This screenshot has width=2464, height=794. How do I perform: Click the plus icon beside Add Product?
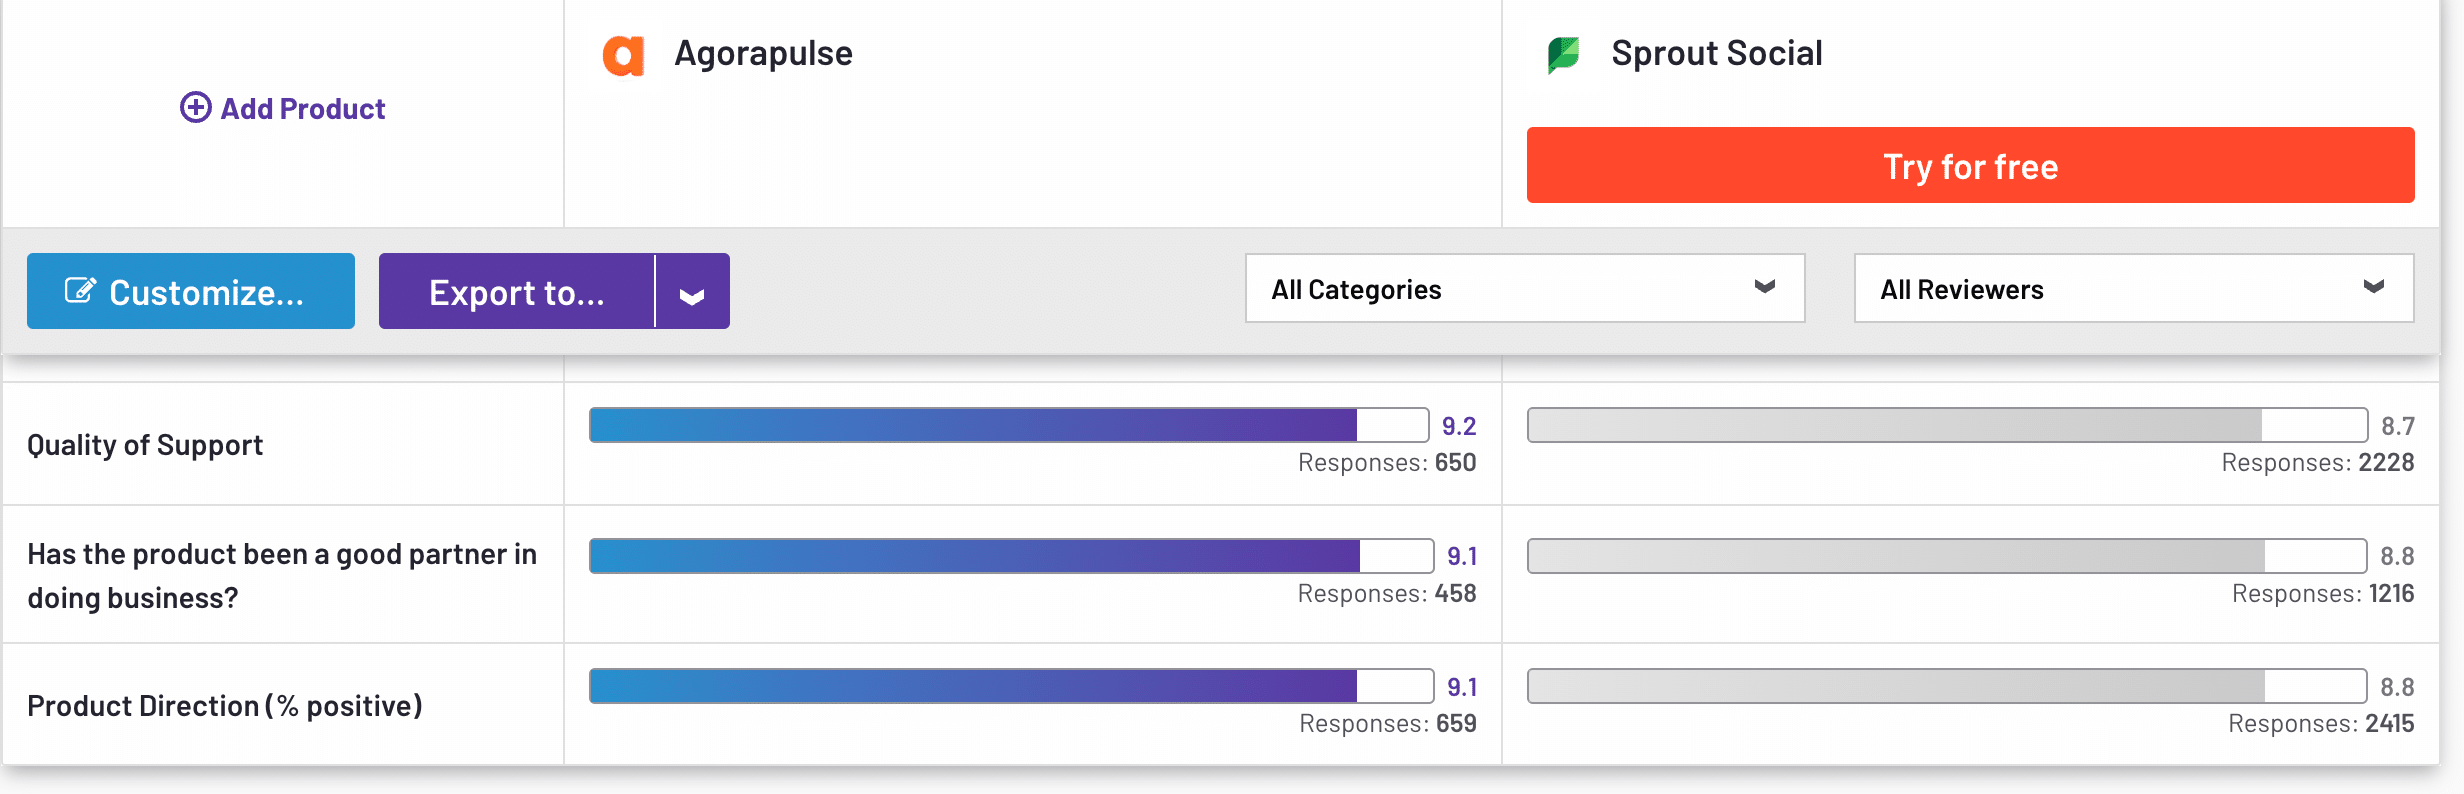click(195, 107)
